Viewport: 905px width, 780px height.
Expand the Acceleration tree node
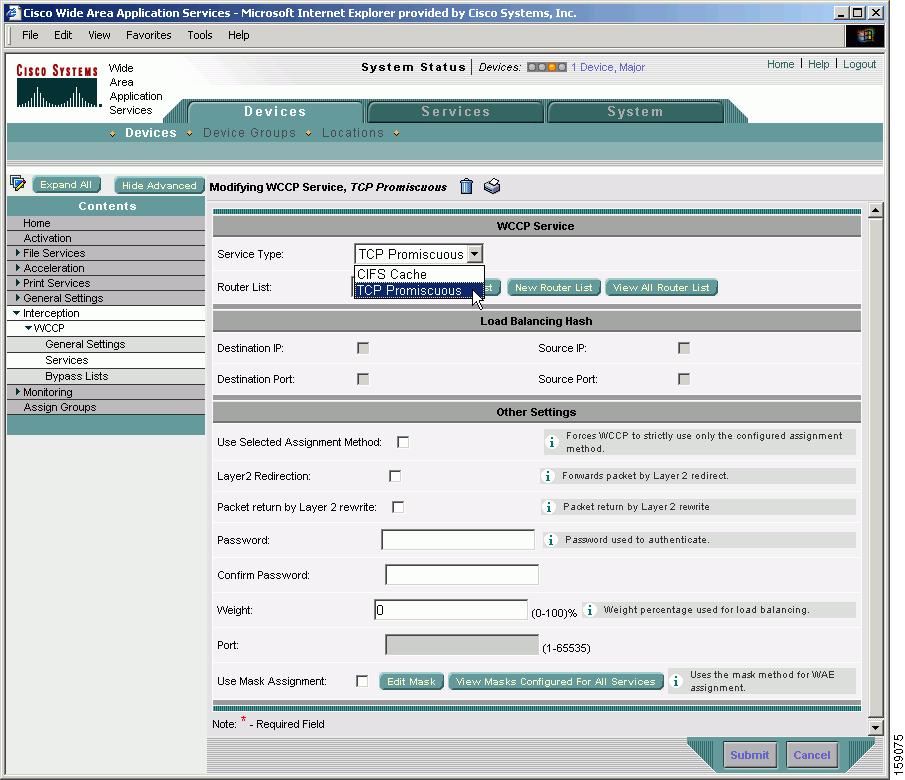[18, 268]
